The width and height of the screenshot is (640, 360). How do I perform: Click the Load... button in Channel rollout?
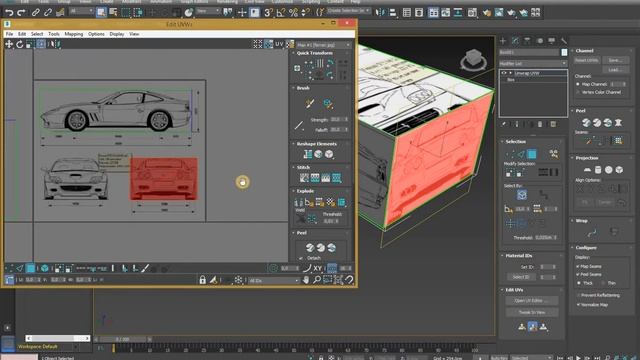click(x=615, y=70)
